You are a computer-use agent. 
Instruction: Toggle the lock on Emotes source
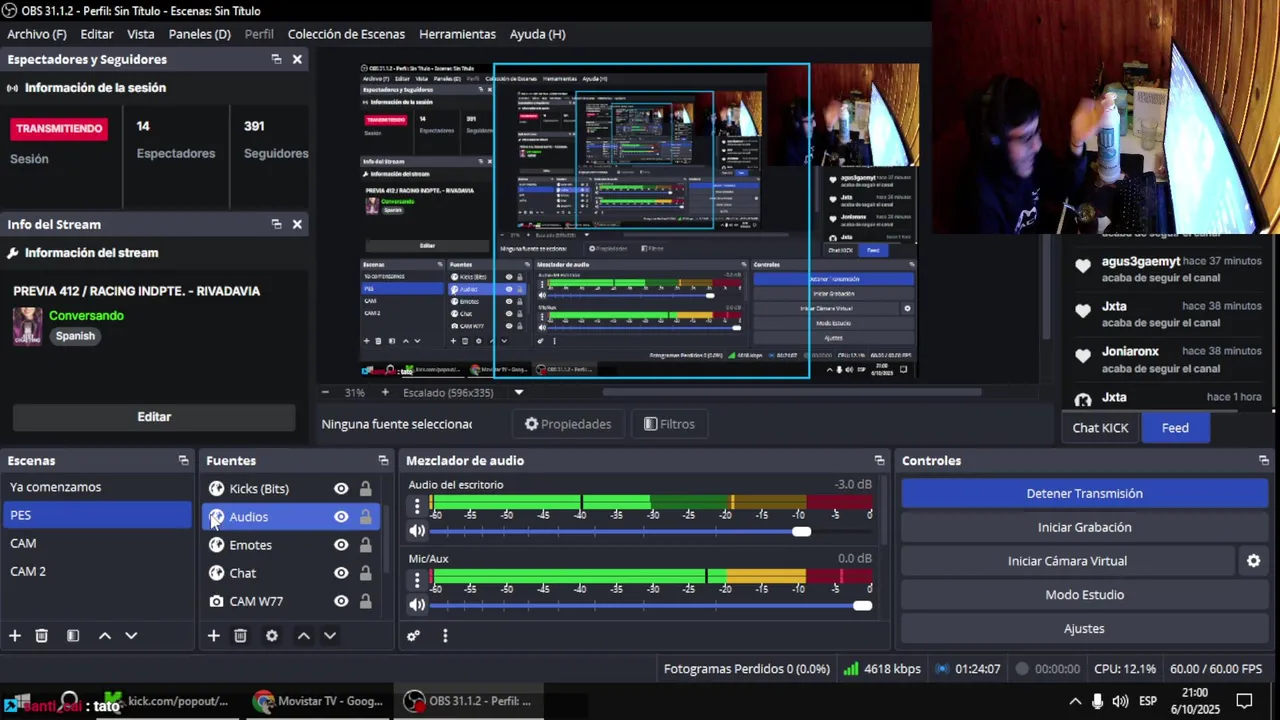point(365,545)
